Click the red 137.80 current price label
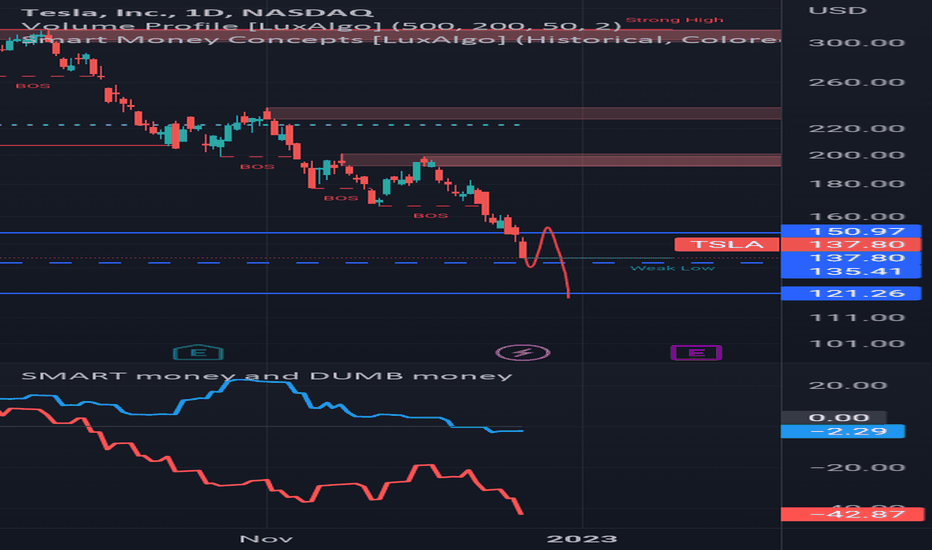 [x=851, y=244]
